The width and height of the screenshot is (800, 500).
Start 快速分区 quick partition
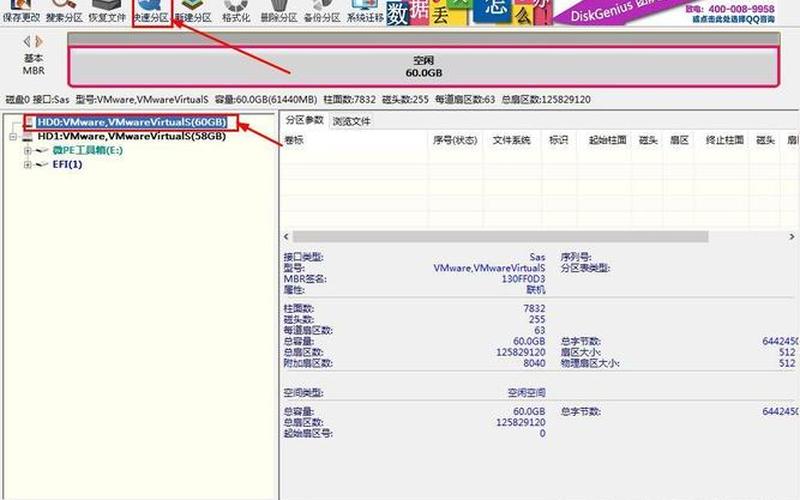pos(151,12)
